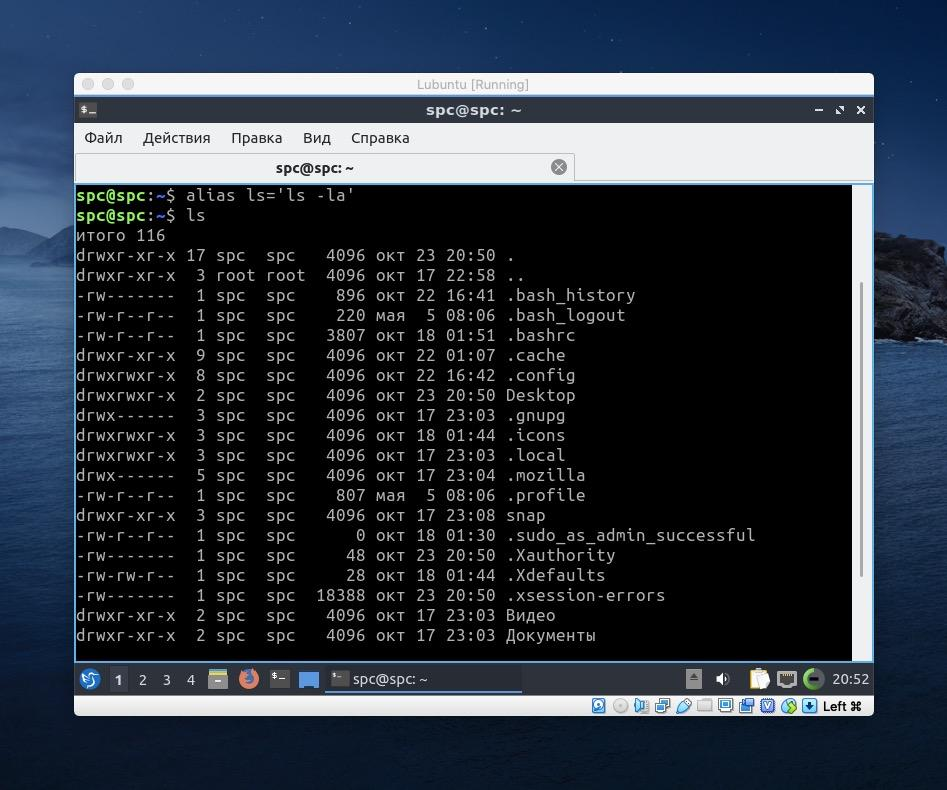Mute audio via the VirtualBox audio status icon

[x=639, y=706]
